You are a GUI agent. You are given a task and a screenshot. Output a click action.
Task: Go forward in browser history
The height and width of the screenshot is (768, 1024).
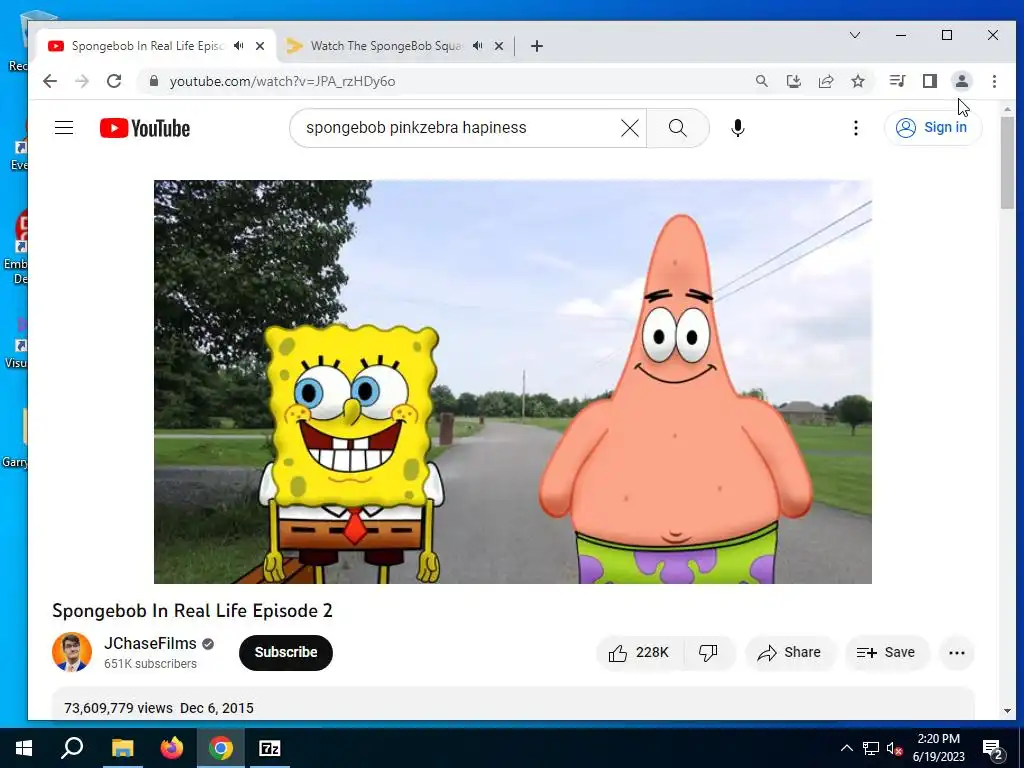[x=82, y=81]
